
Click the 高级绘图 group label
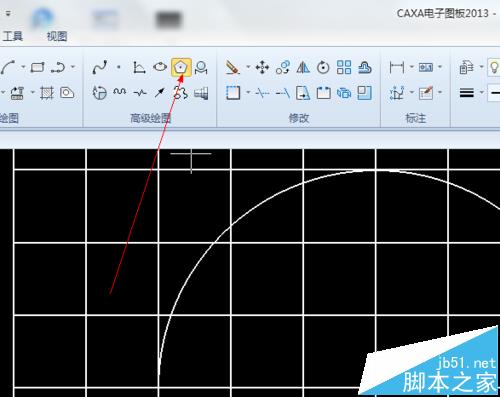click(x=150, y=118)
